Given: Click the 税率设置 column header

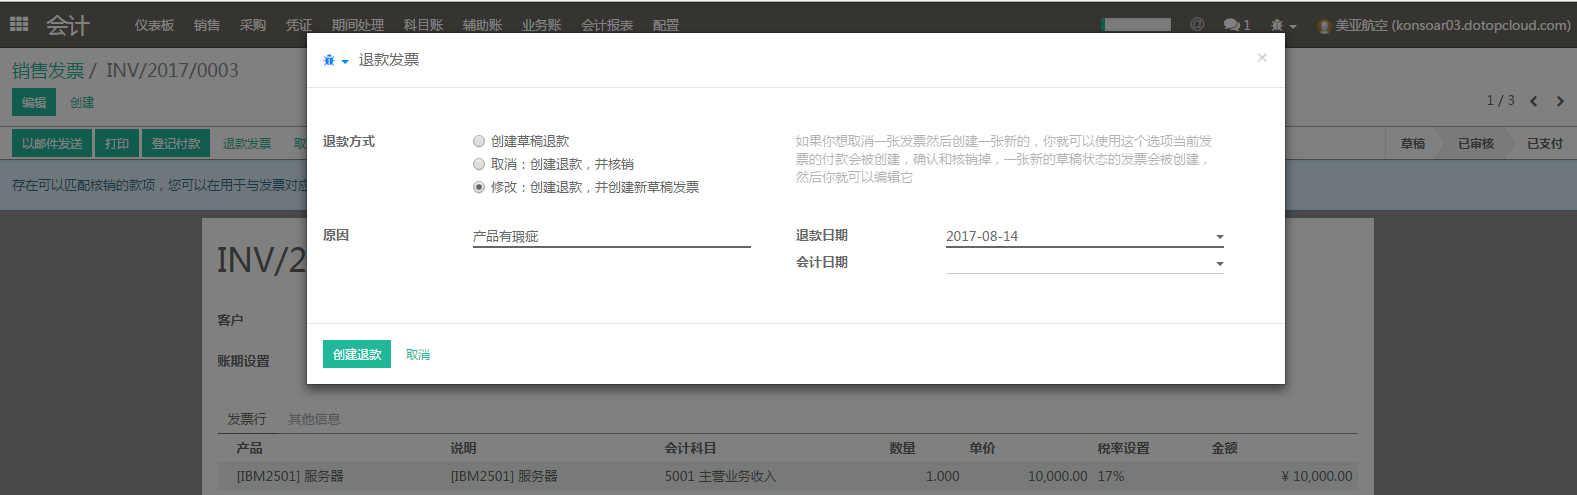Looking at the screenshot, I should click(x=1123, y=448).
